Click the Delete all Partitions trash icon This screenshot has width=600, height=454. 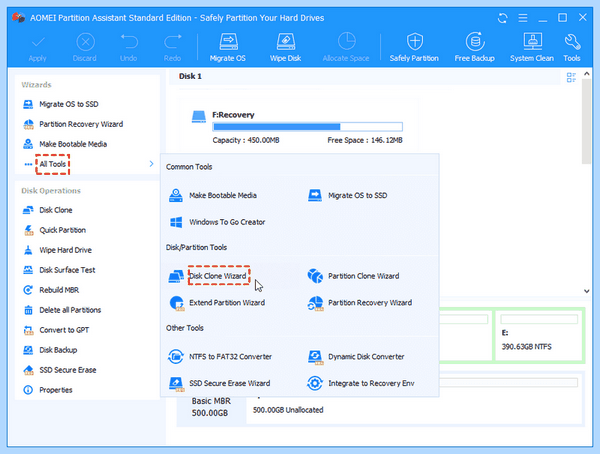click(x=28, y=310)
